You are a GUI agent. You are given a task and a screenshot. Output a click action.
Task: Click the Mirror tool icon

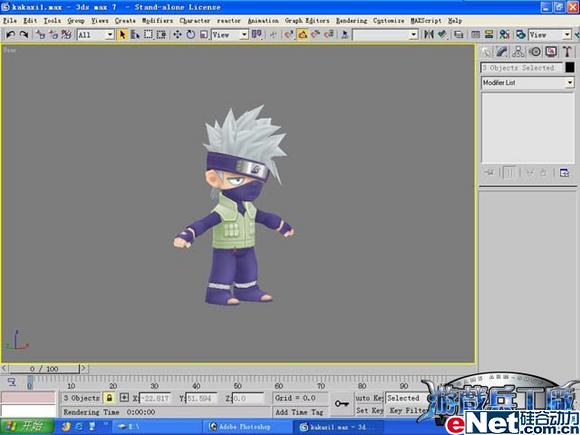429,35
